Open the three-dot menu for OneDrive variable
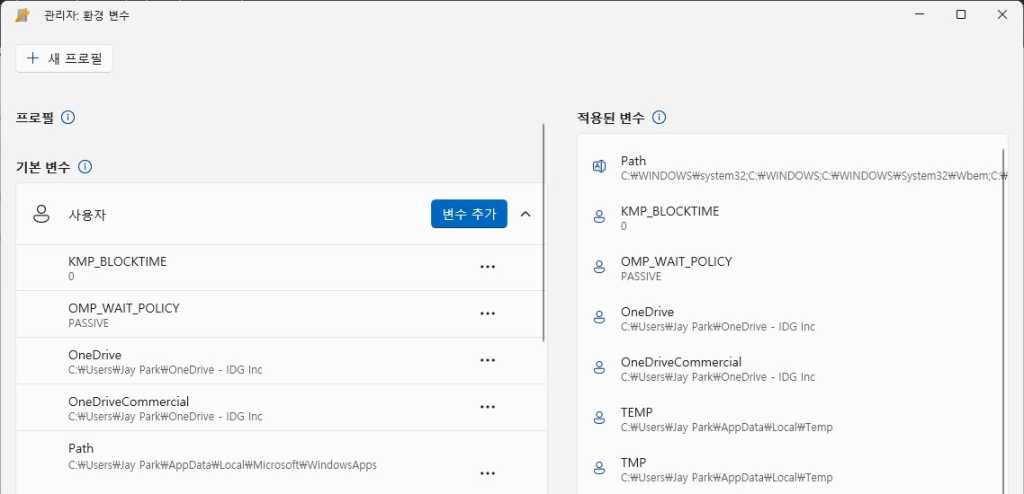This screenshot has width=1024, height=494. [x=488, y=360]
